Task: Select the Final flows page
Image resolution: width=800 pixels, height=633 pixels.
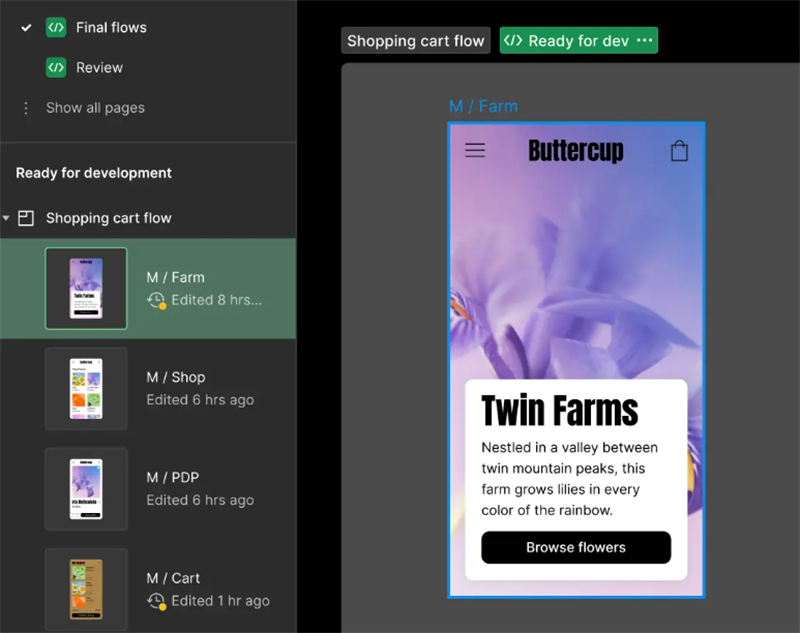Action: 111,28
